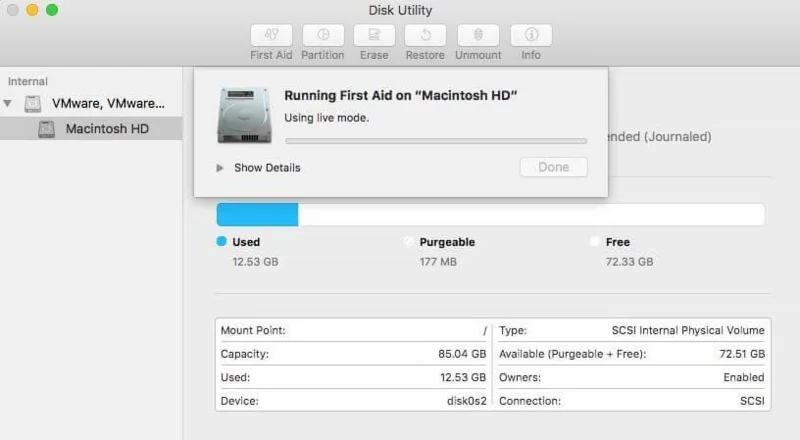
Task: Click the 72.51 GB available value
Action: pyautogui.click(x=742, y=354)
